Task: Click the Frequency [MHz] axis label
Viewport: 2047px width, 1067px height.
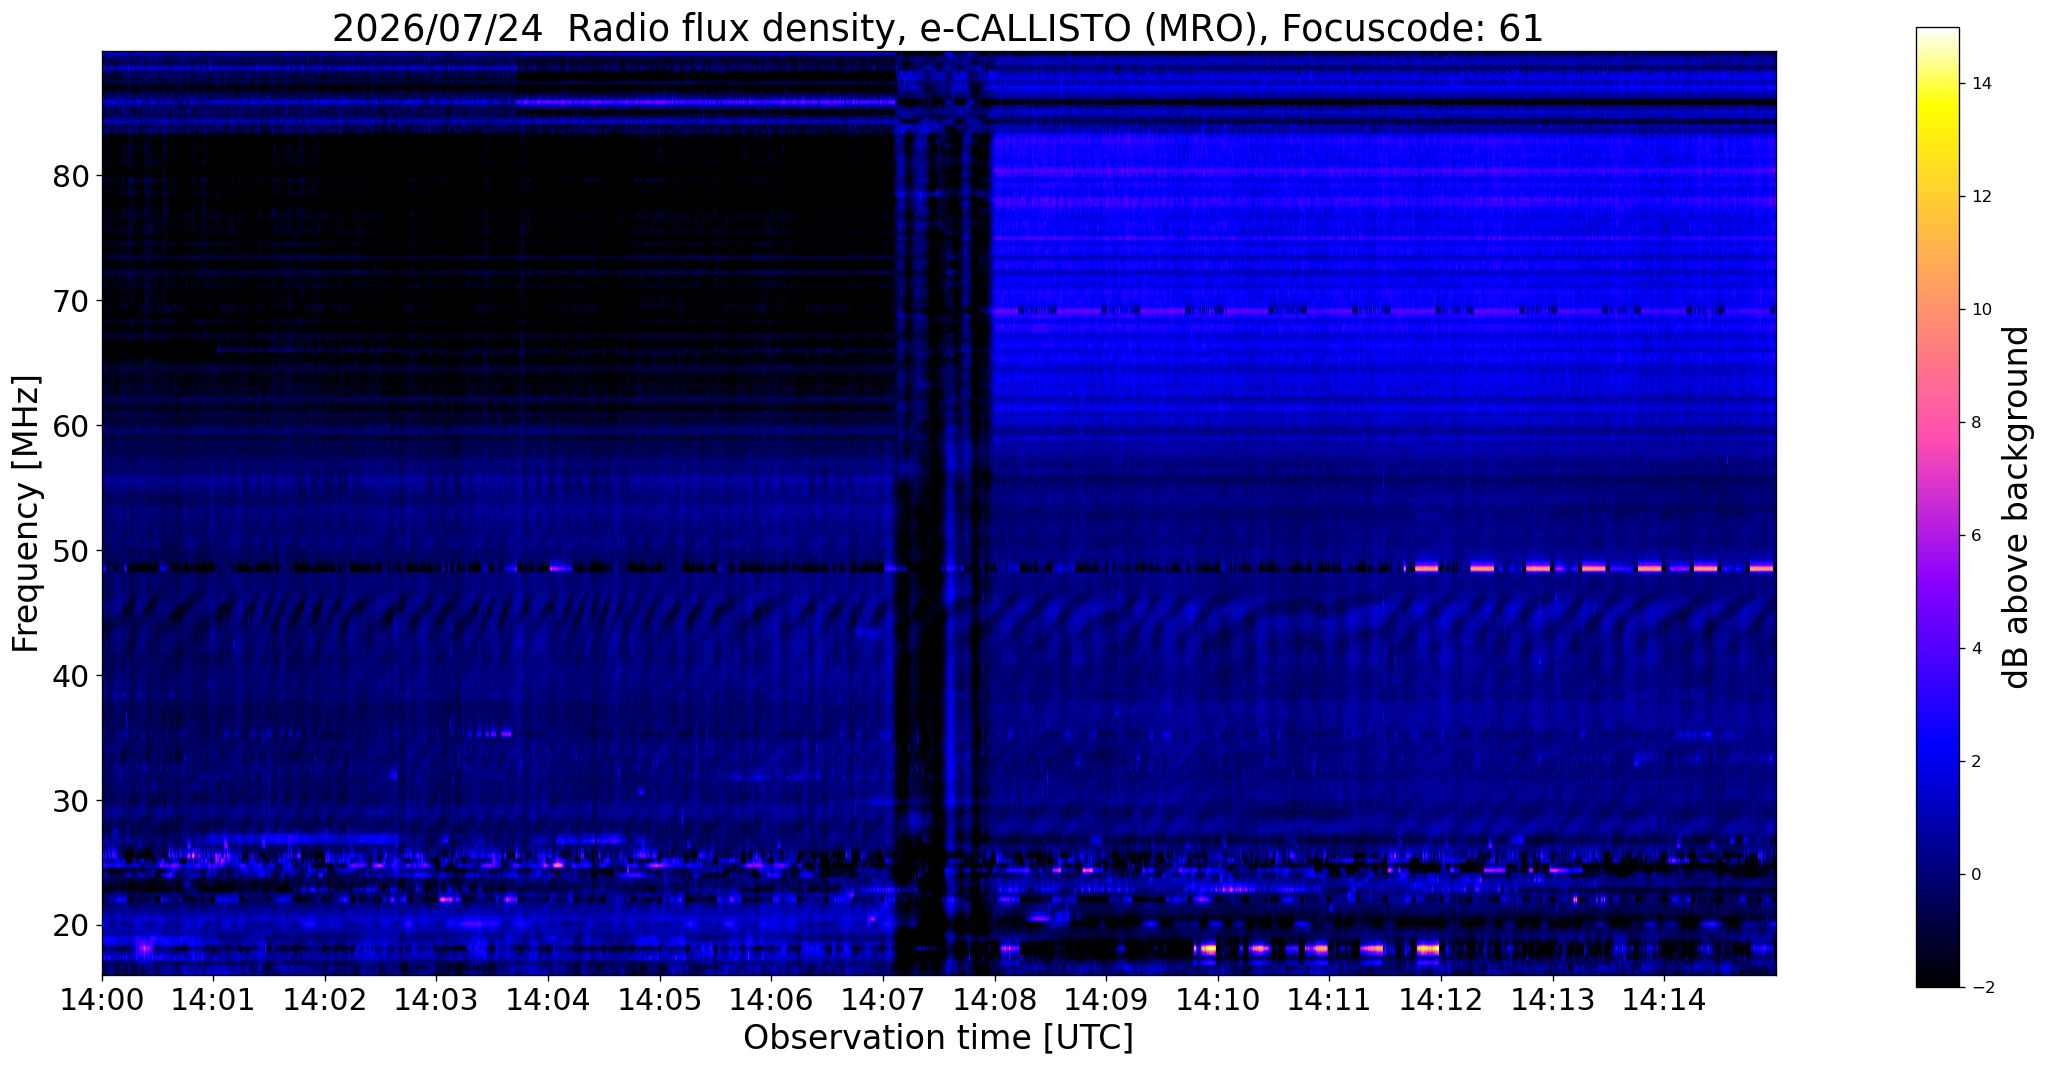Action: (27, 514)
